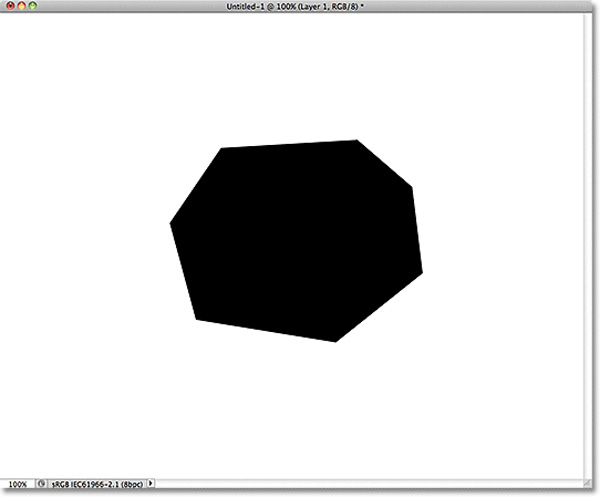Click the red close window button
Screen dimensions: 600x498
(x=9, y=6)
